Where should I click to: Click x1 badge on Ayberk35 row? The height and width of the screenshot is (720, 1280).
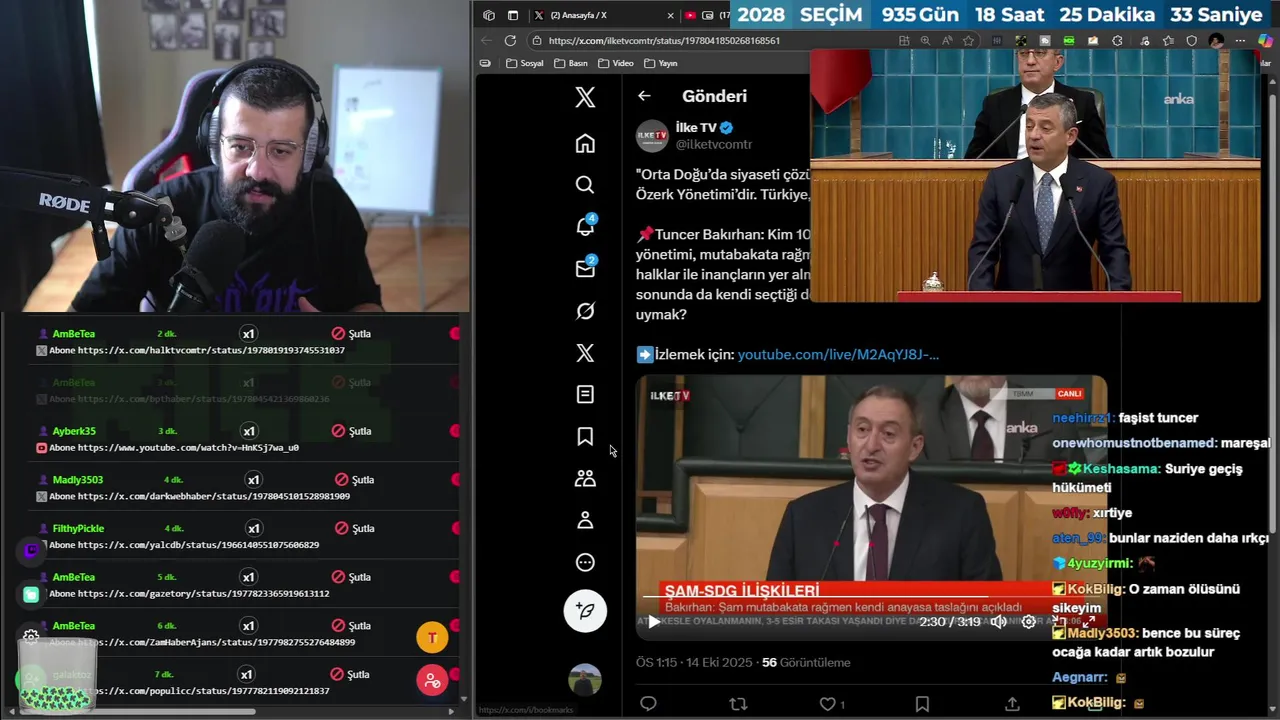tap(248, 431)
